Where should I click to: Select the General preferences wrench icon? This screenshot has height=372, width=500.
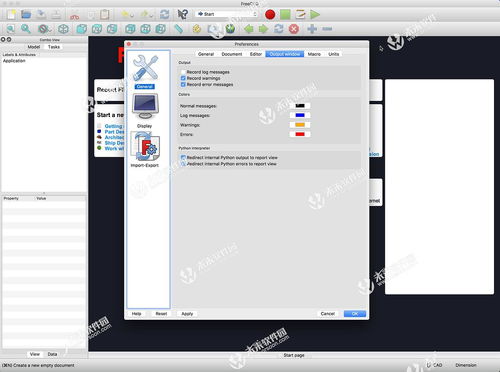pyautogui.click(x=145, y=68)
